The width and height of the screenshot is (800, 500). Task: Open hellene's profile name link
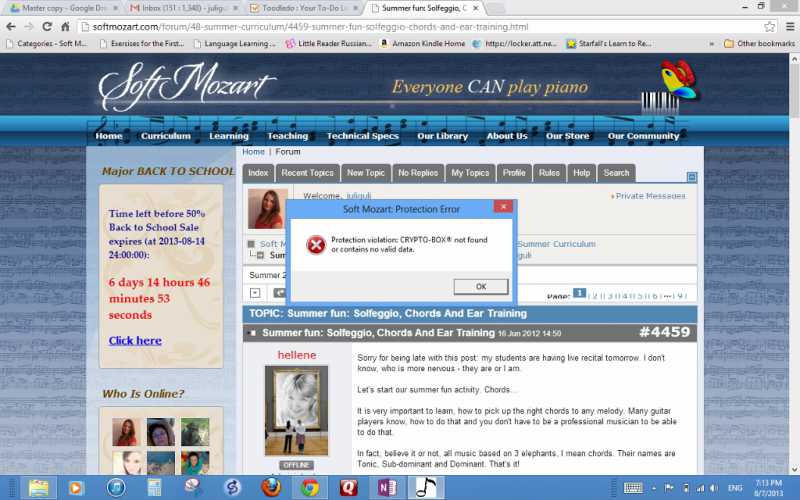click(x=296, y=355)
